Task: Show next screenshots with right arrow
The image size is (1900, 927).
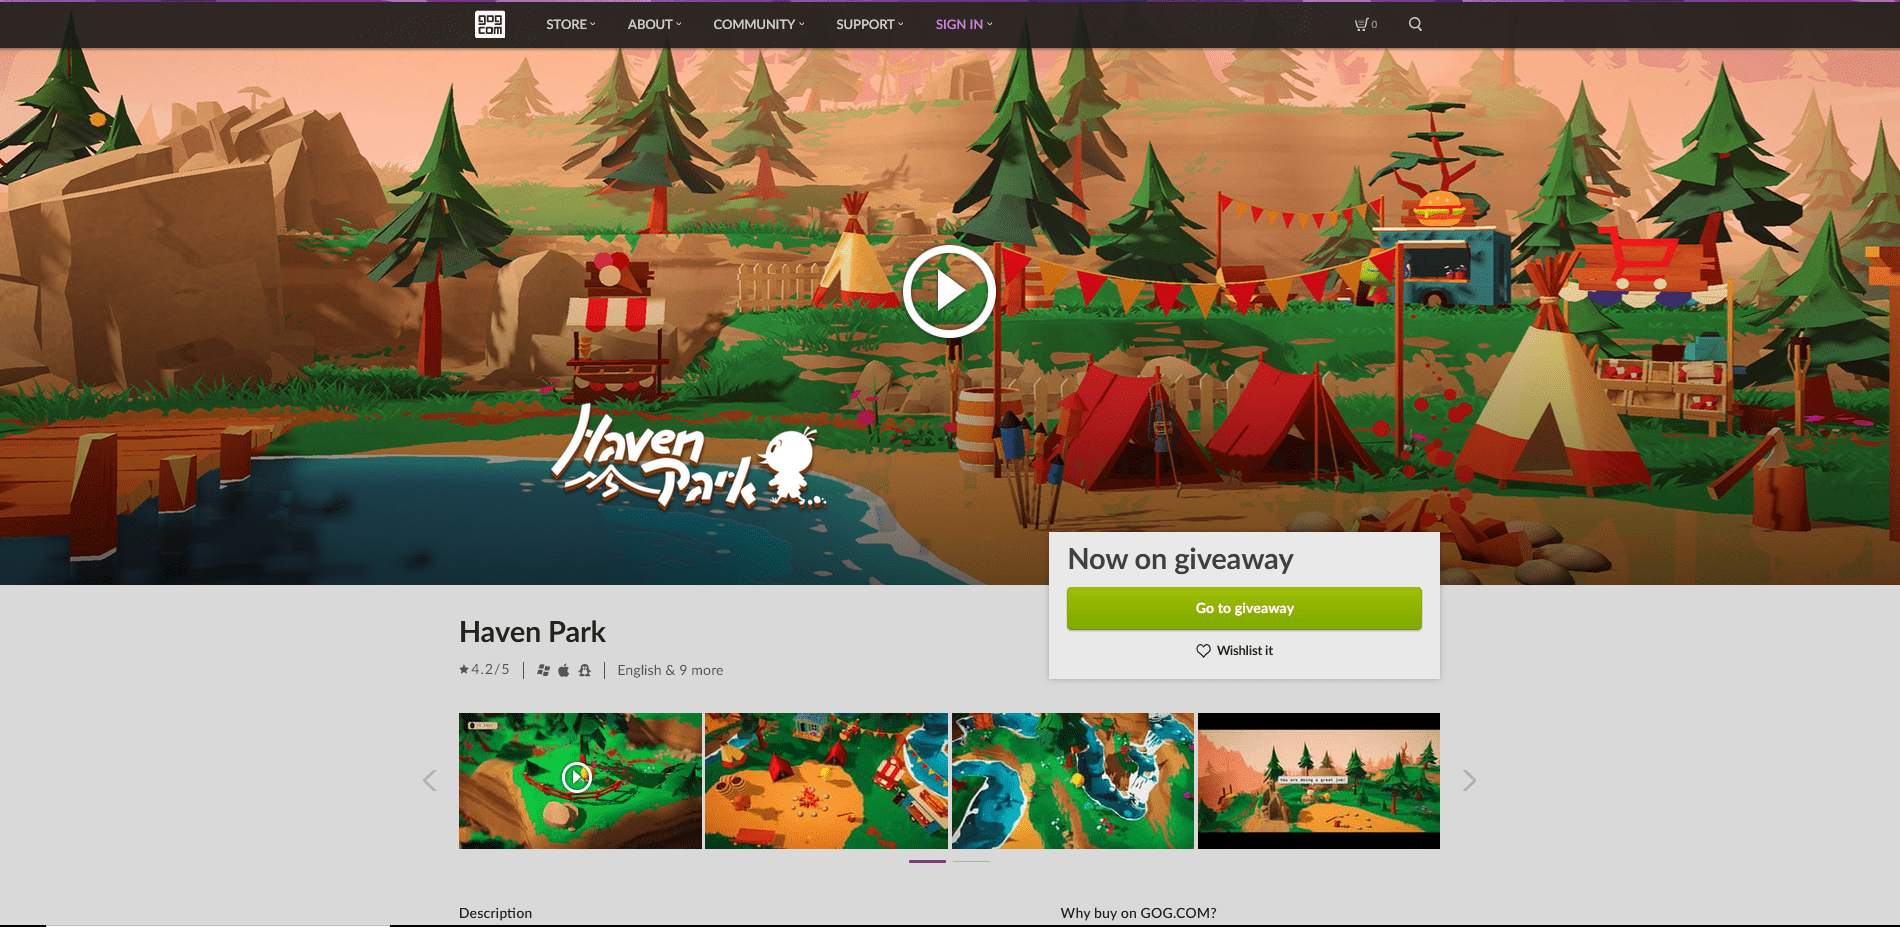Action: 1469,780
